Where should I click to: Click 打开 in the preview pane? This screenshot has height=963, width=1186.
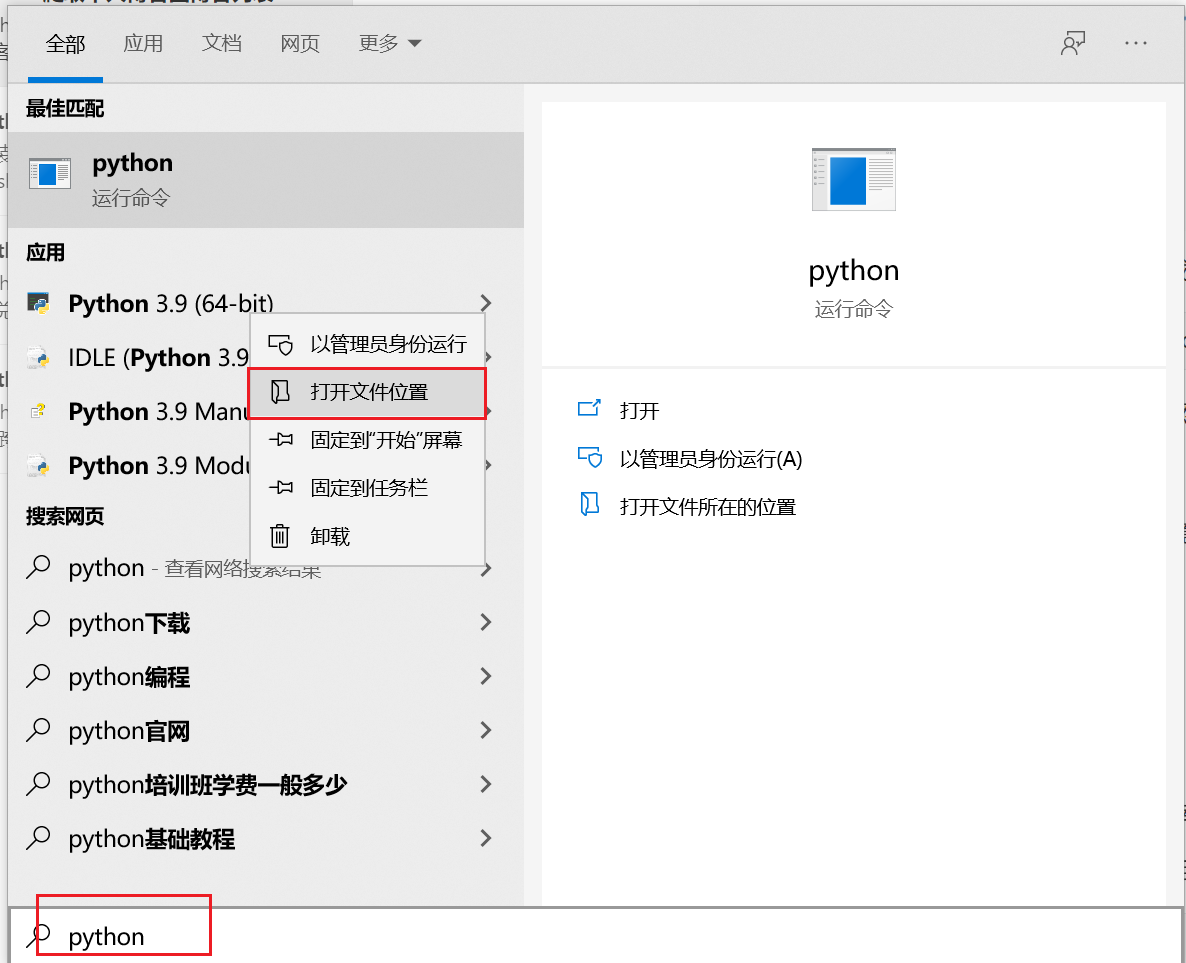point(639,411)
